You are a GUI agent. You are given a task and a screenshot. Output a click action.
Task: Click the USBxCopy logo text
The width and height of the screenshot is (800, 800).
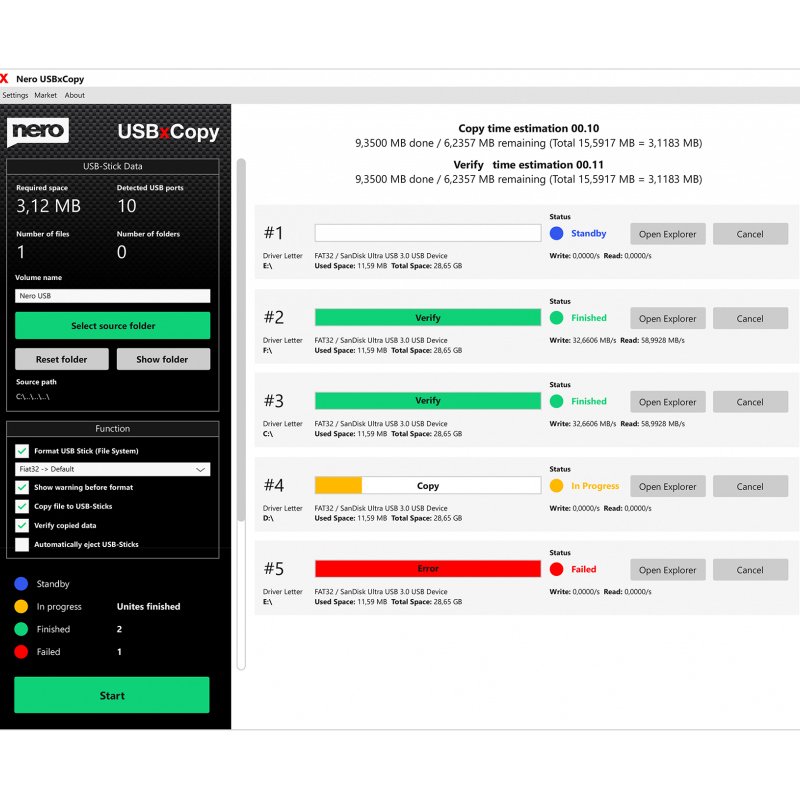168,132
